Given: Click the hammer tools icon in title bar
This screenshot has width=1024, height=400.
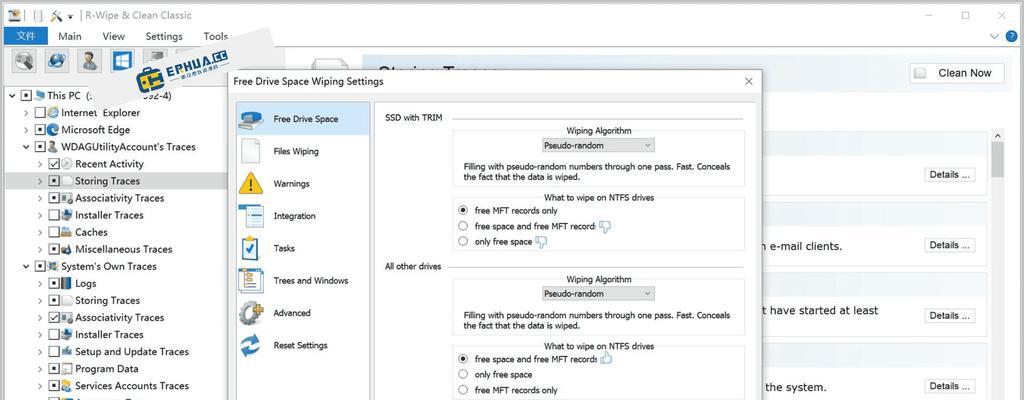Looking at the screenshot, I should pos(56,16).
